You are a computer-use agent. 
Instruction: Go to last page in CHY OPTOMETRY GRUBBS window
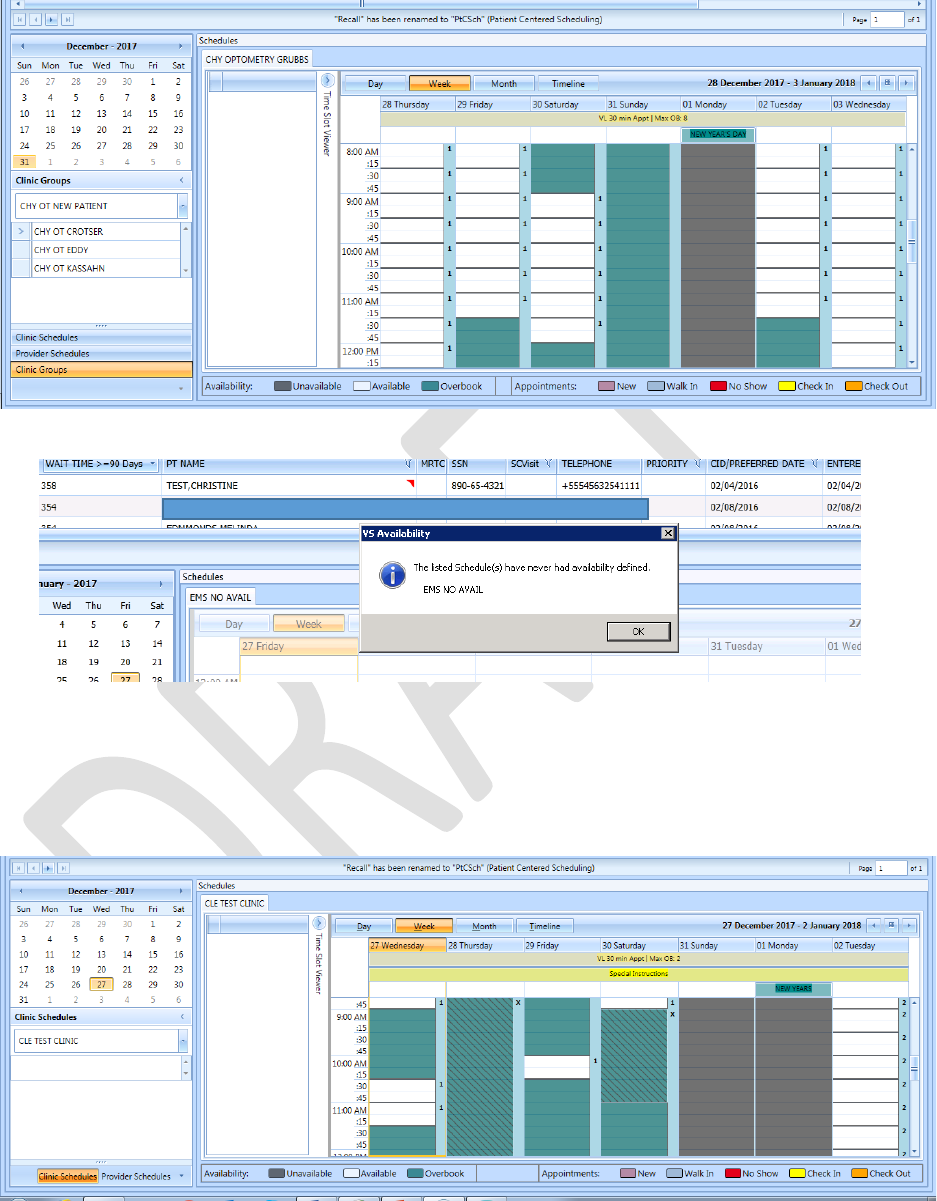click(67, 19)
